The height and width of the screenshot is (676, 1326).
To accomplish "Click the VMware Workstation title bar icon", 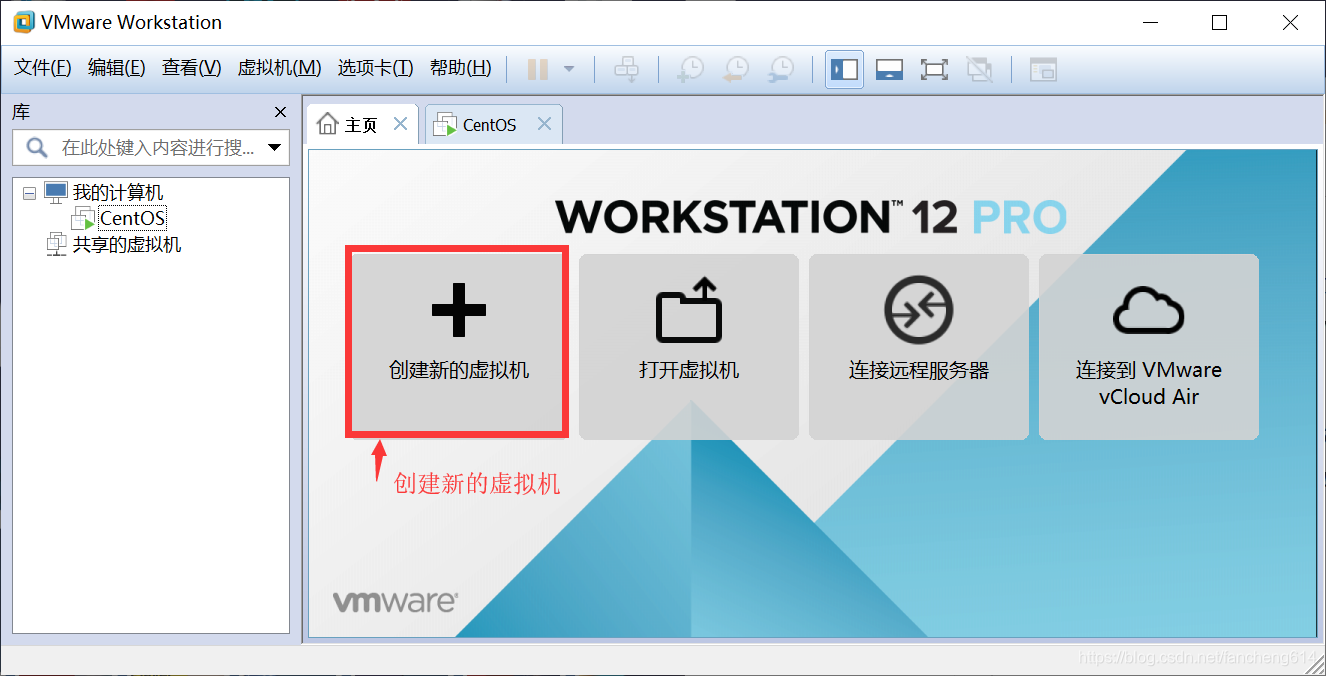I will 23,22.
